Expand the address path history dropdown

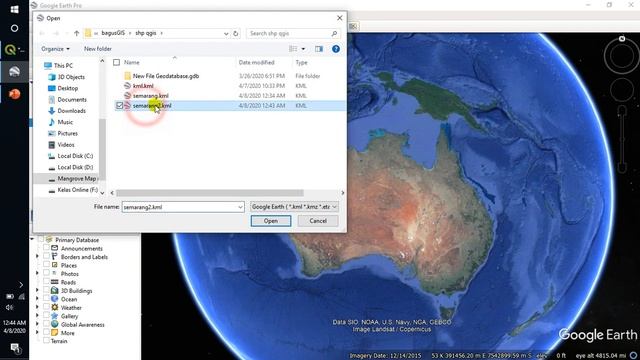coord(226,33)
